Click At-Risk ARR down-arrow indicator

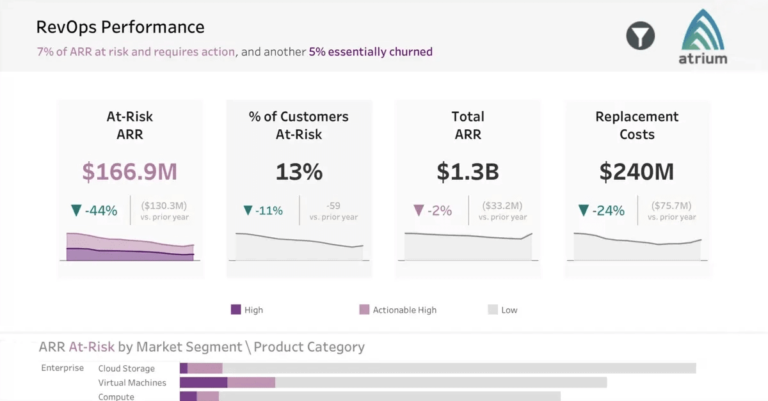(x=76, y=211)
